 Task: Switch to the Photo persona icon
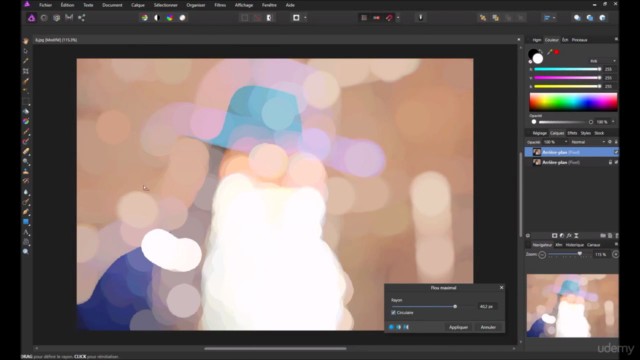coord(31,18)
